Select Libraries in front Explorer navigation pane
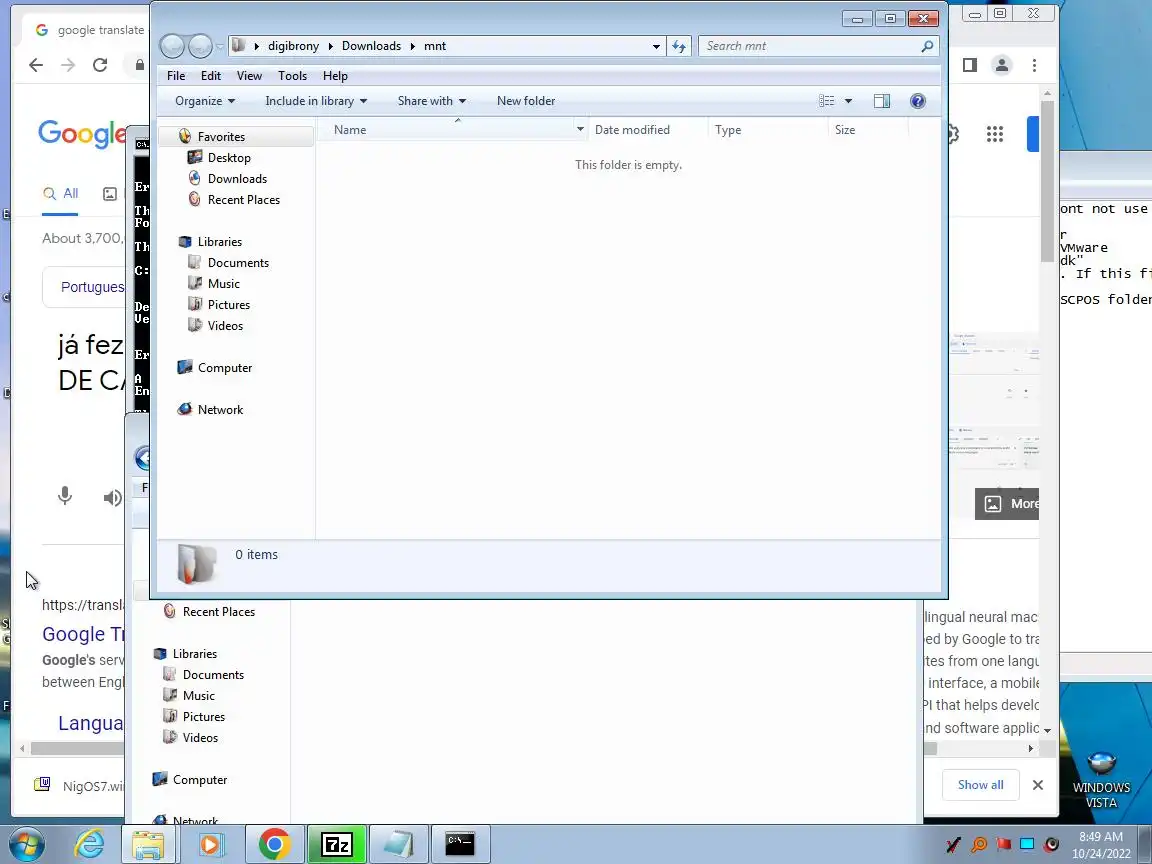 [219, 242]
